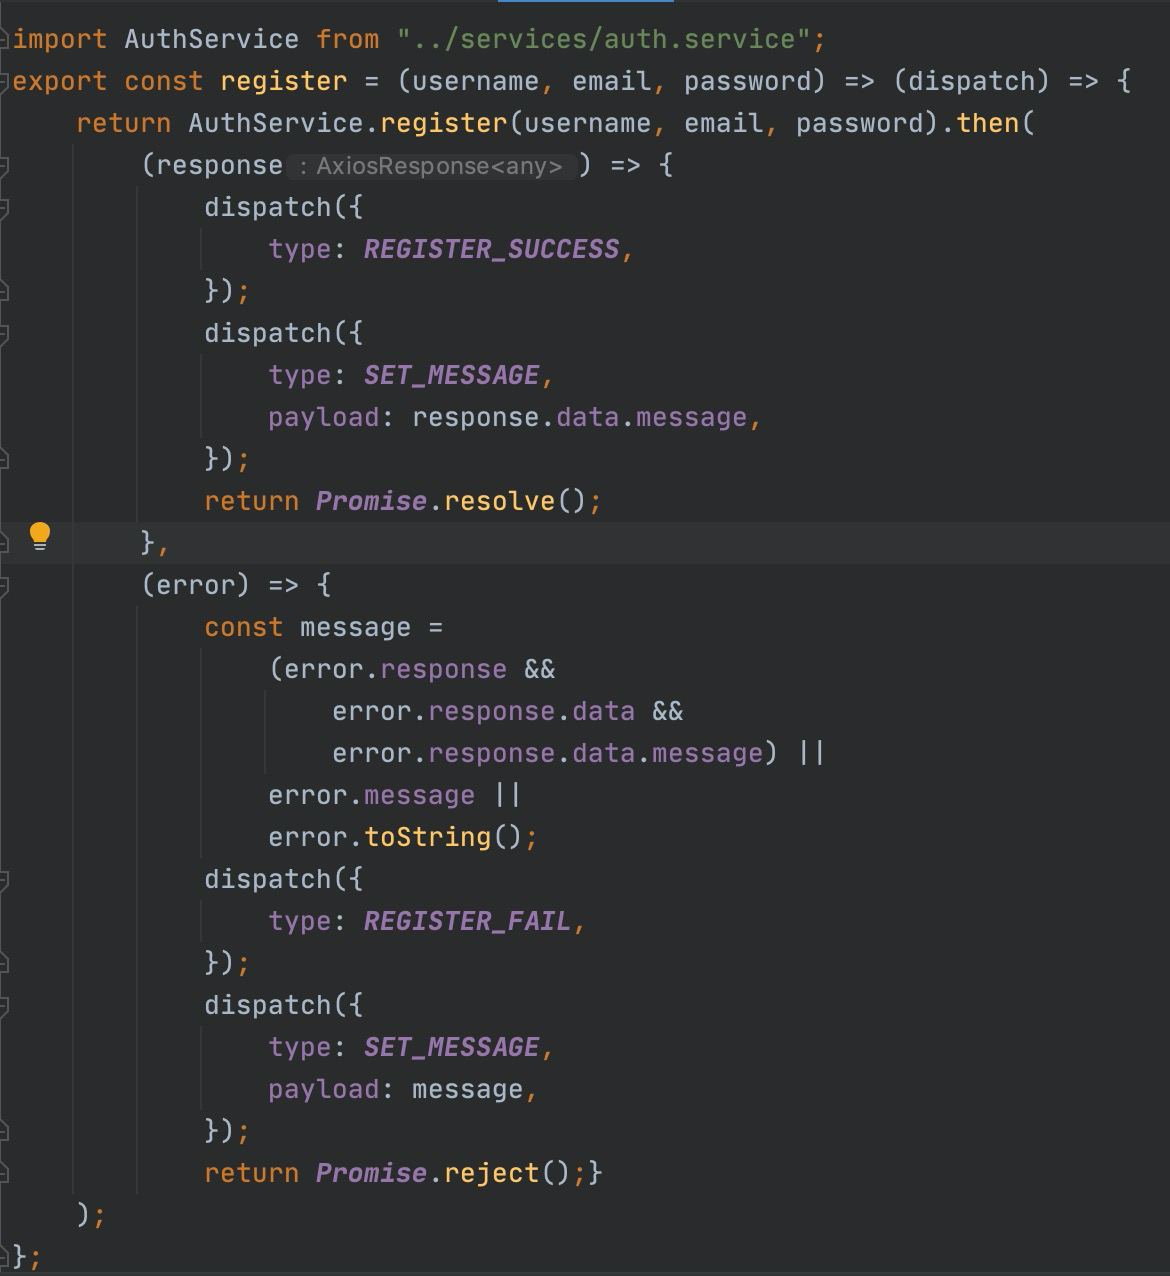Click the "message" value in payload: message,

(467, 1089)
